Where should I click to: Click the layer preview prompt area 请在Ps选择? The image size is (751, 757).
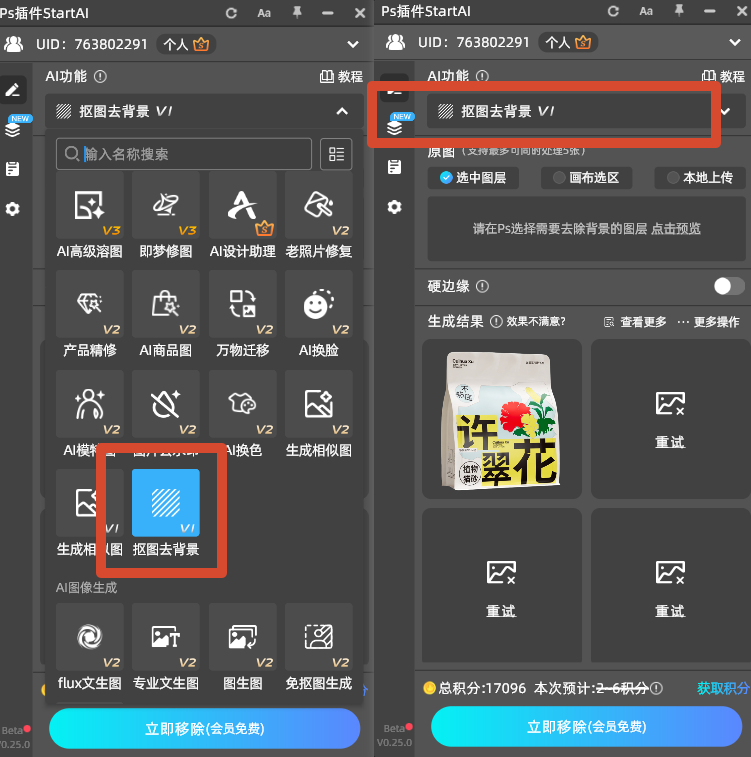[x=586, y=228]
